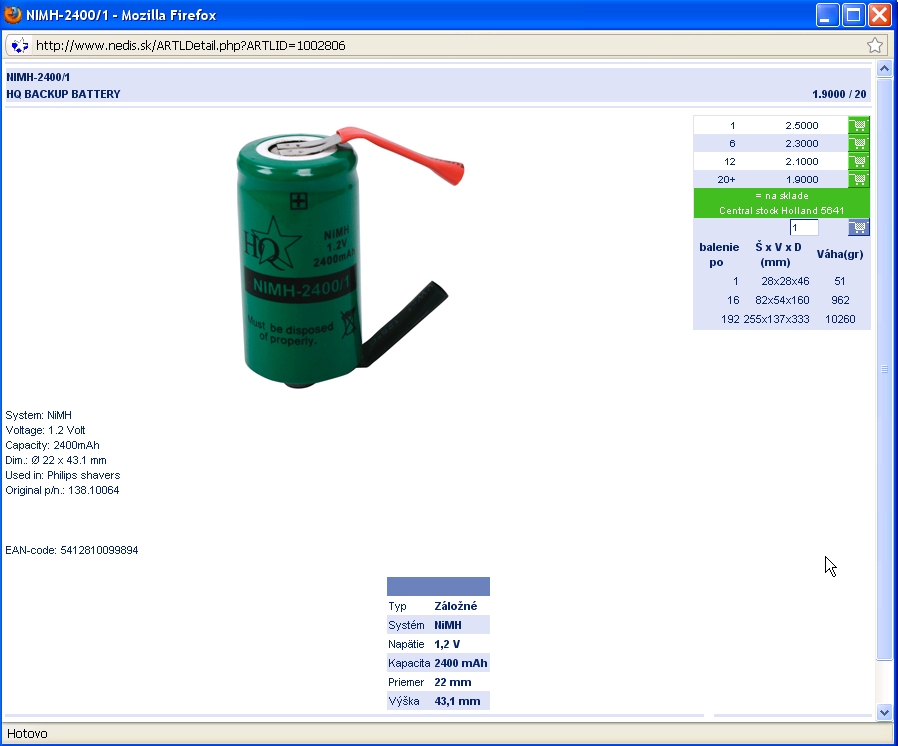Click the site identity icon in address bar
The height and width of the screenshot is (746, 898).
point(19,45)
